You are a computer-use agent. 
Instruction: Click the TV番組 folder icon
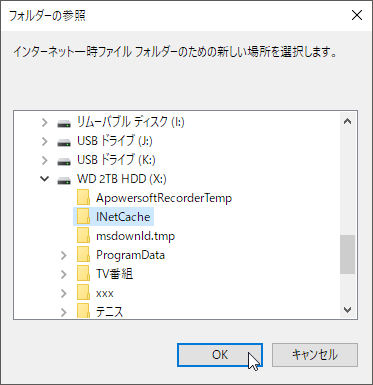click(83, 273)
